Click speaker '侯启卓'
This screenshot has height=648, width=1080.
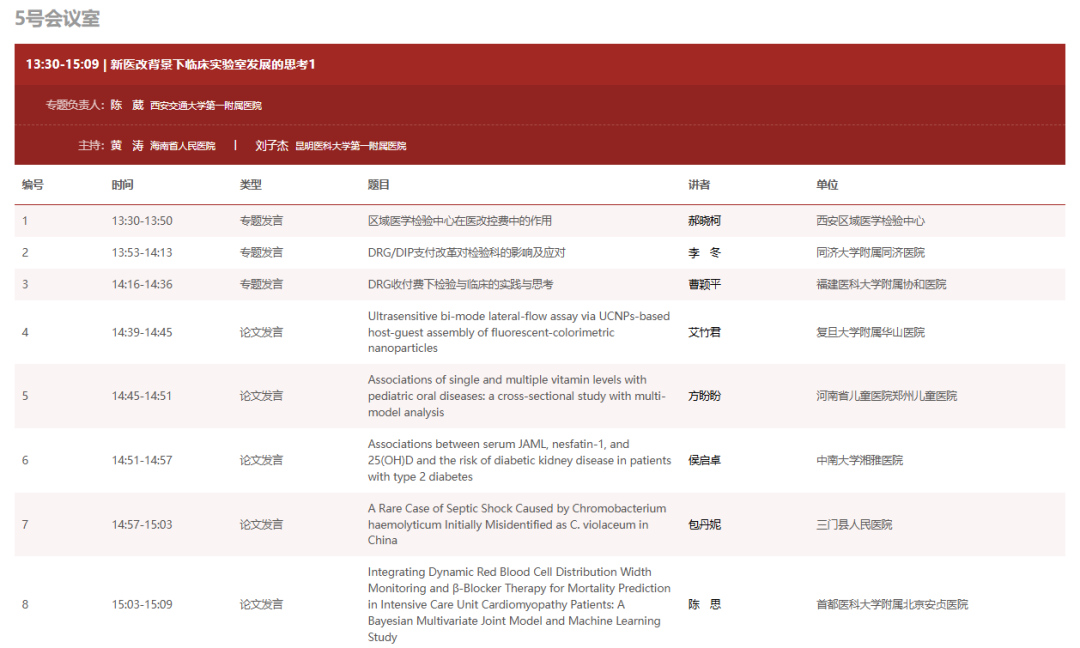point(704,460)
